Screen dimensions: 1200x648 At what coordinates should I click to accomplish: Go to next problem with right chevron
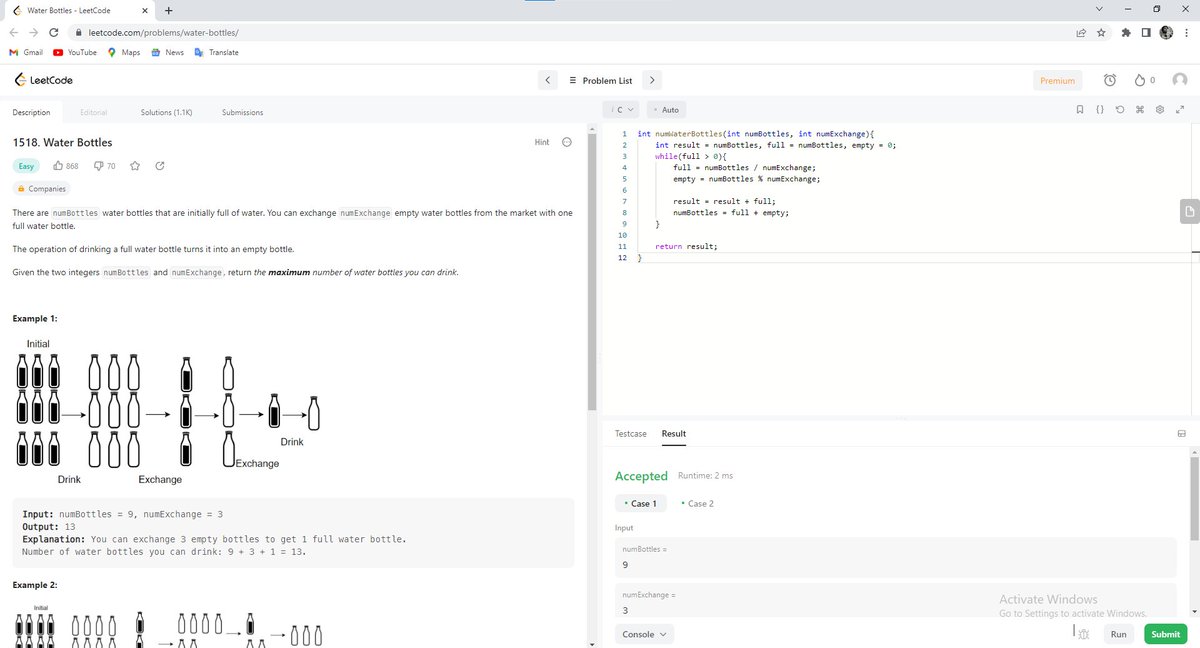[x=652, y=80]
